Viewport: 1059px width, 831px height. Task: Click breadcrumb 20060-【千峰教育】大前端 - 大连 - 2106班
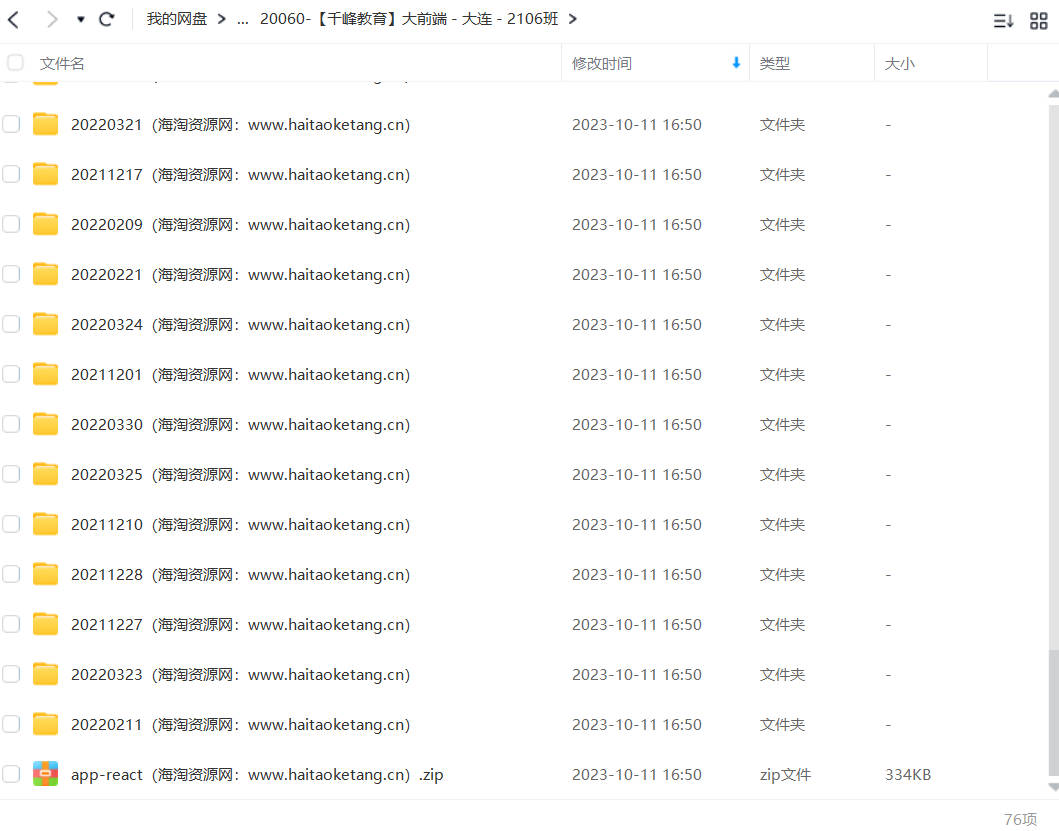click(409, 19)
